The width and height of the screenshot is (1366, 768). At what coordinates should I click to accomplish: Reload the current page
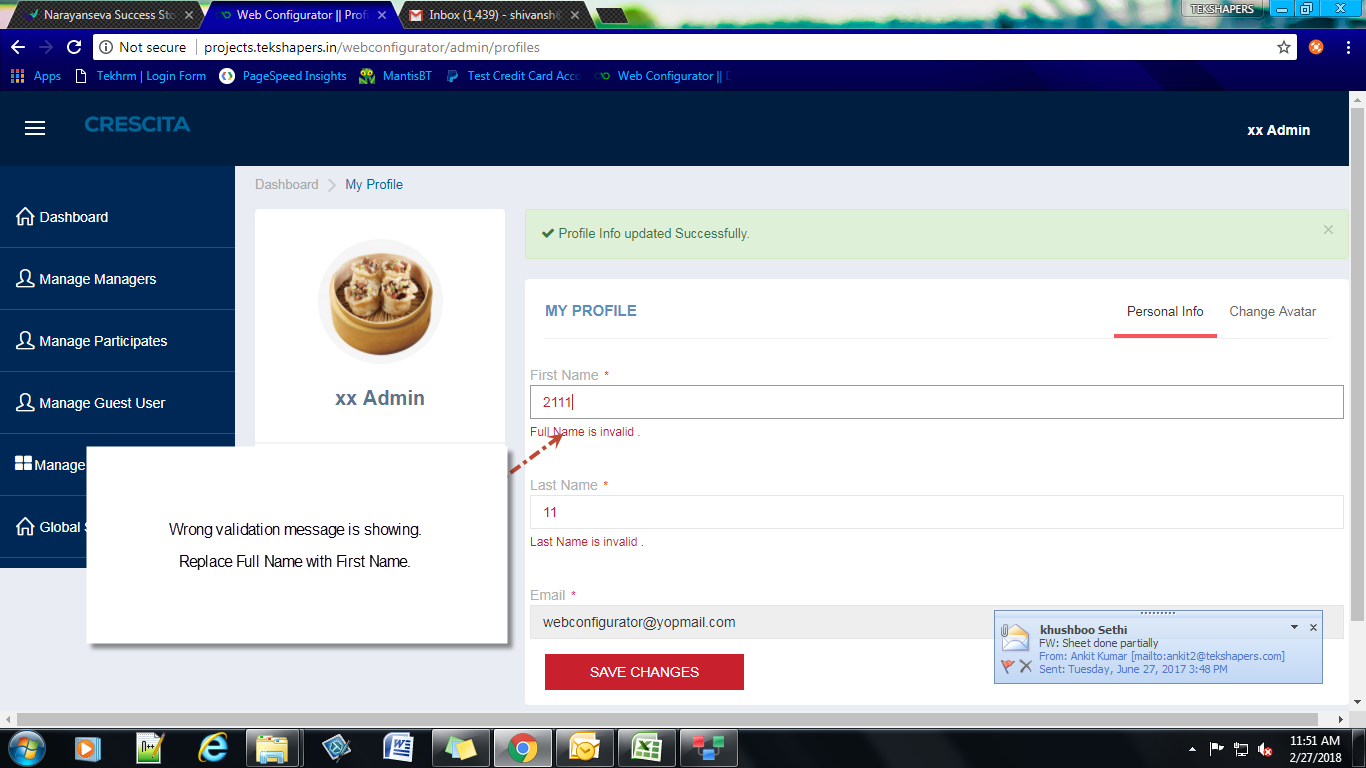pos(73,47)
